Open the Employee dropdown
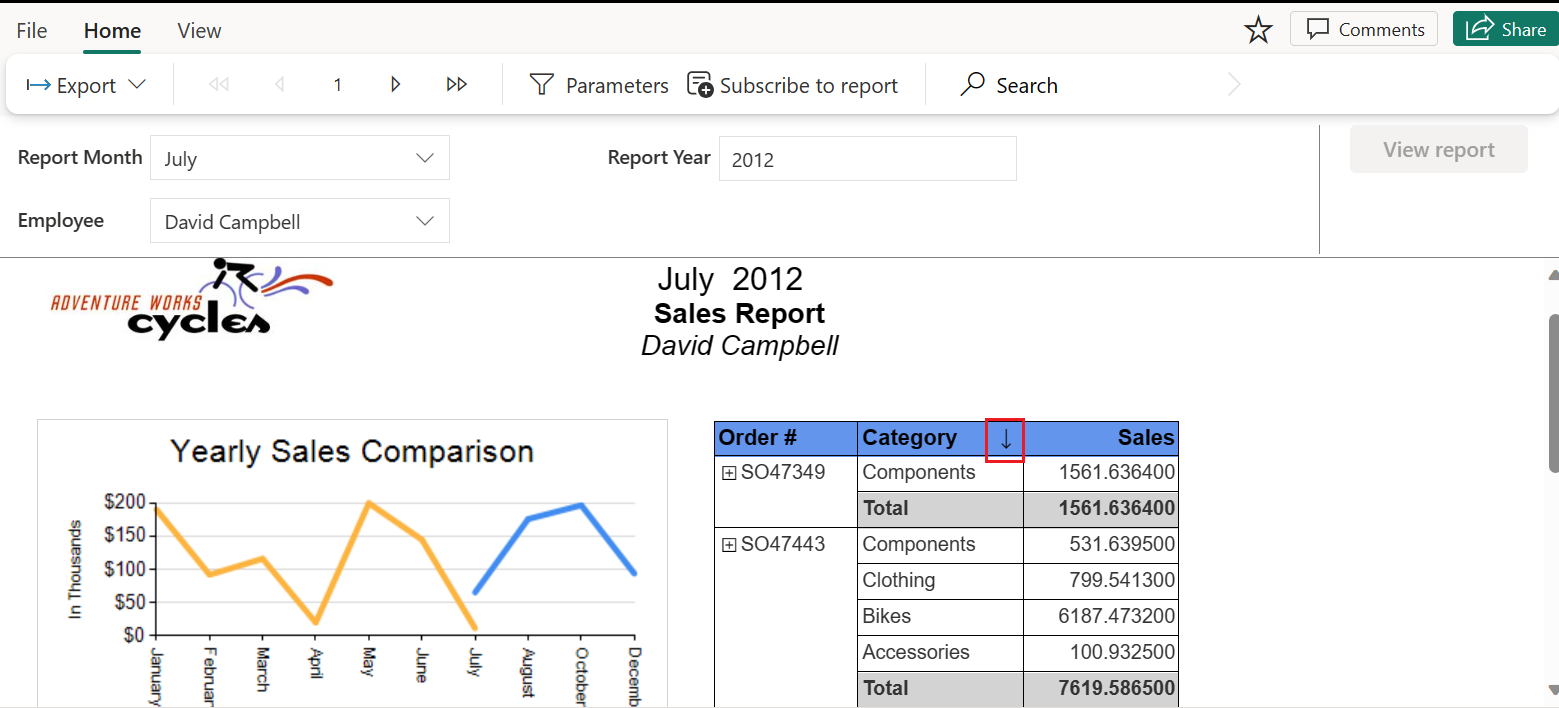 (x=300, y=221)
